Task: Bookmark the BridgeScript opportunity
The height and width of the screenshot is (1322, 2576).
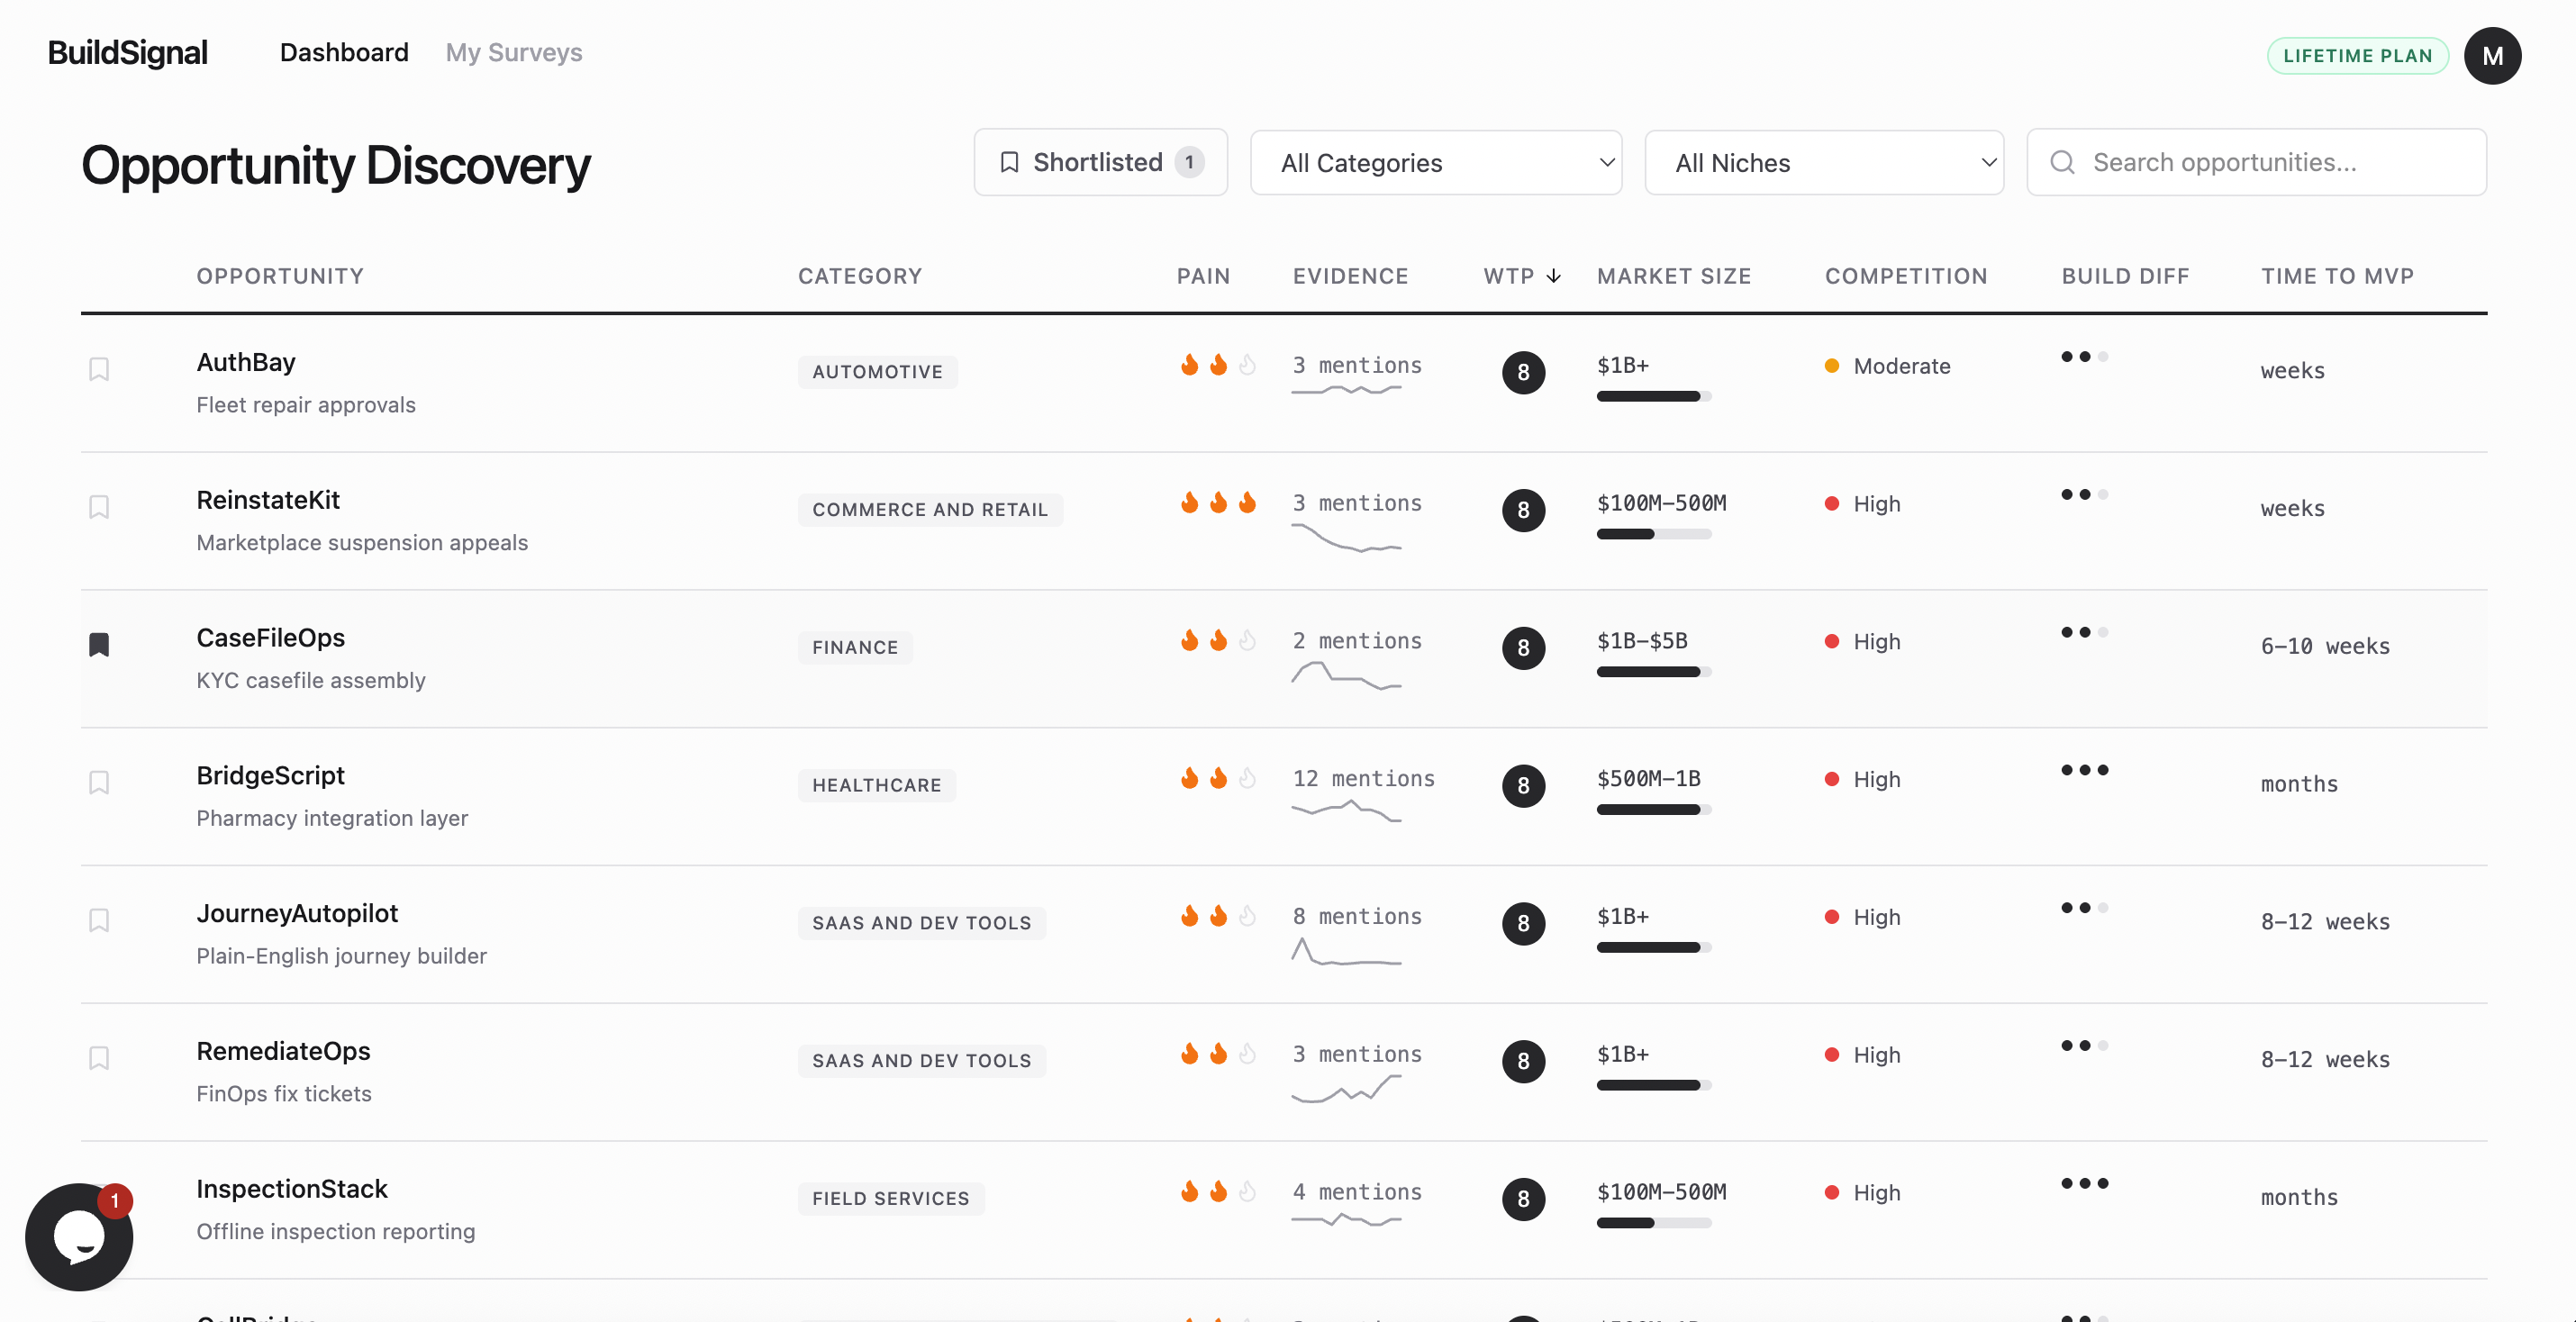Action: (99, 782)
